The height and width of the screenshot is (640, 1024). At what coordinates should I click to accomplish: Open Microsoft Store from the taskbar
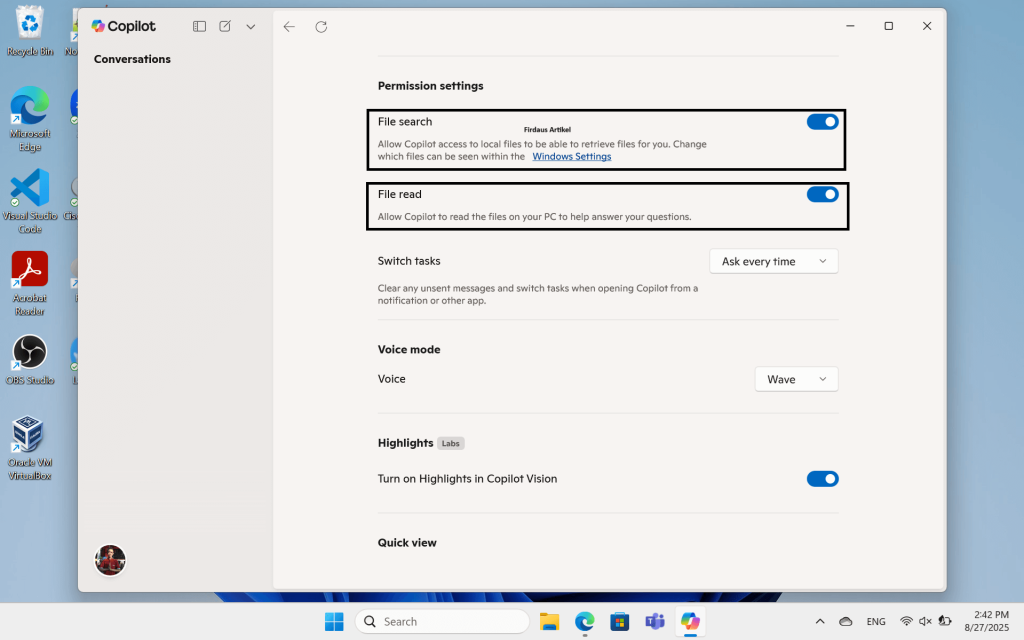tap(620, 622)
